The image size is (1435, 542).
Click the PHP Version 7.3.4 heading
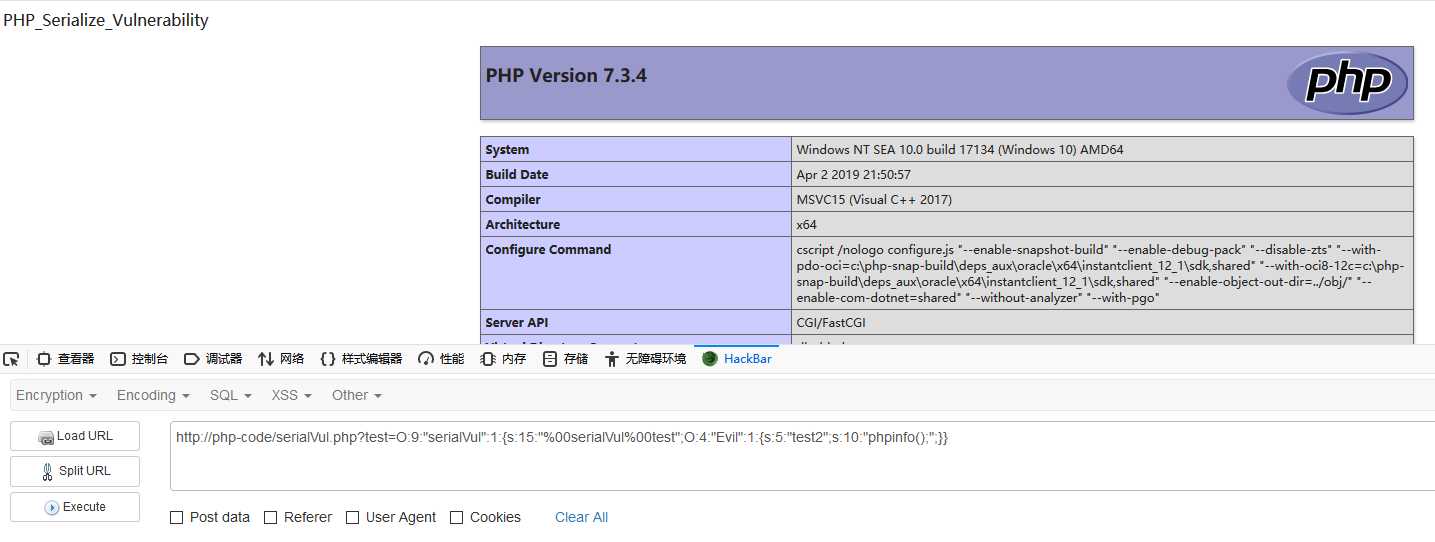(x=566, y=75)
